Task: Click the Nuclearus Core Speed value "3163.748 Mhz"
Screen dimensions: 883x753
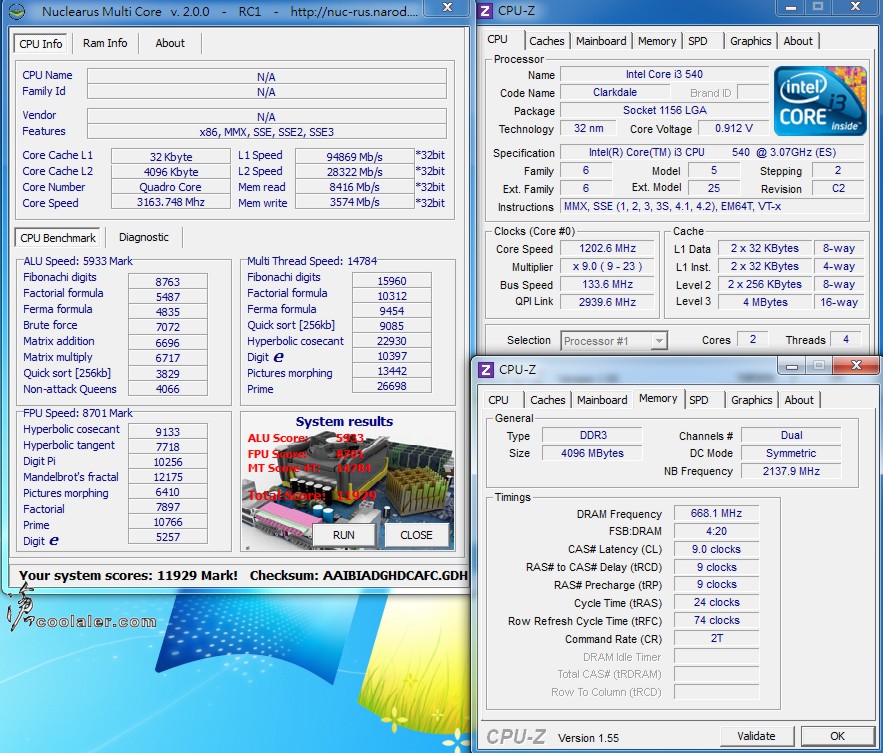Action: coord(171,202)
